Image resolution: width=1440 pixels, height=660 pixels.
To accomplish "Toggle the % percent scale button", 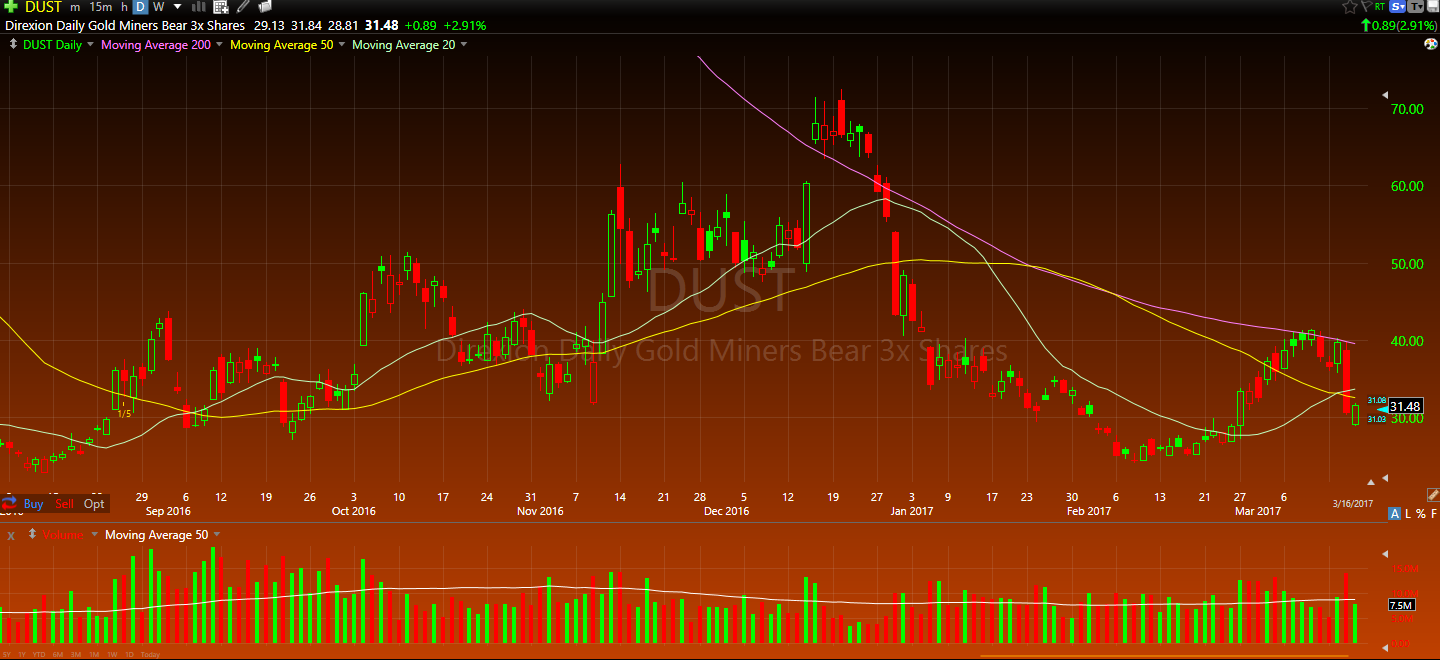I will tap(1420, 513).
